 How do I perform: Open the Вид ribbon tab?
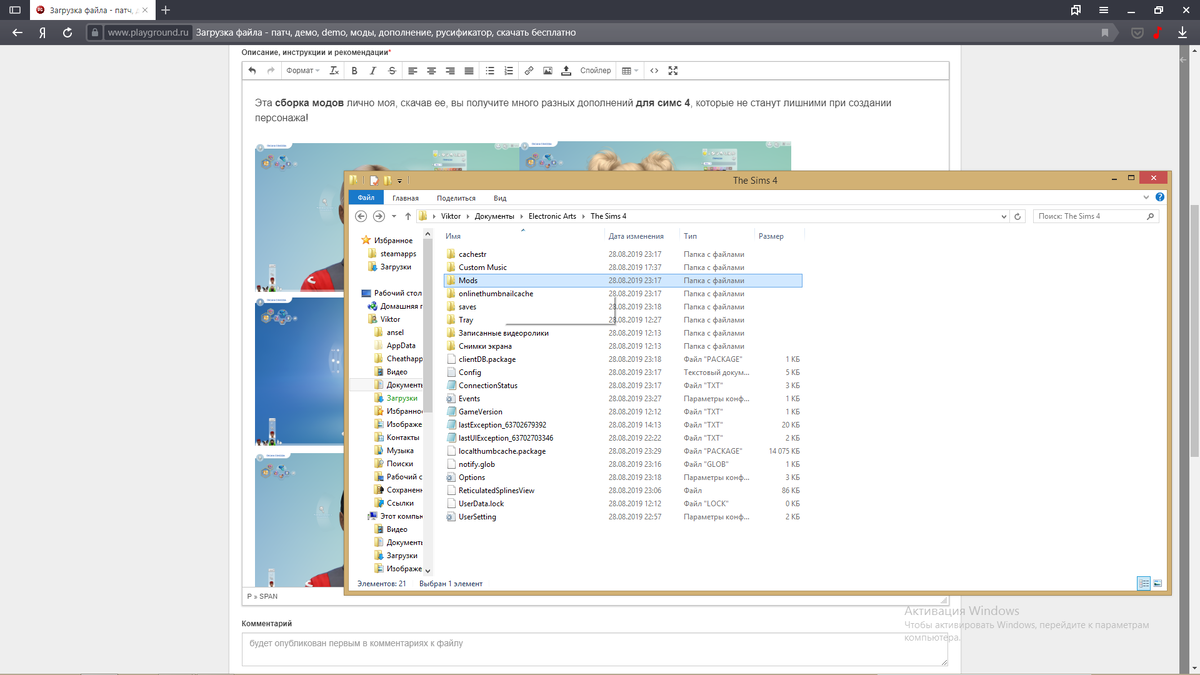[500, 198]
